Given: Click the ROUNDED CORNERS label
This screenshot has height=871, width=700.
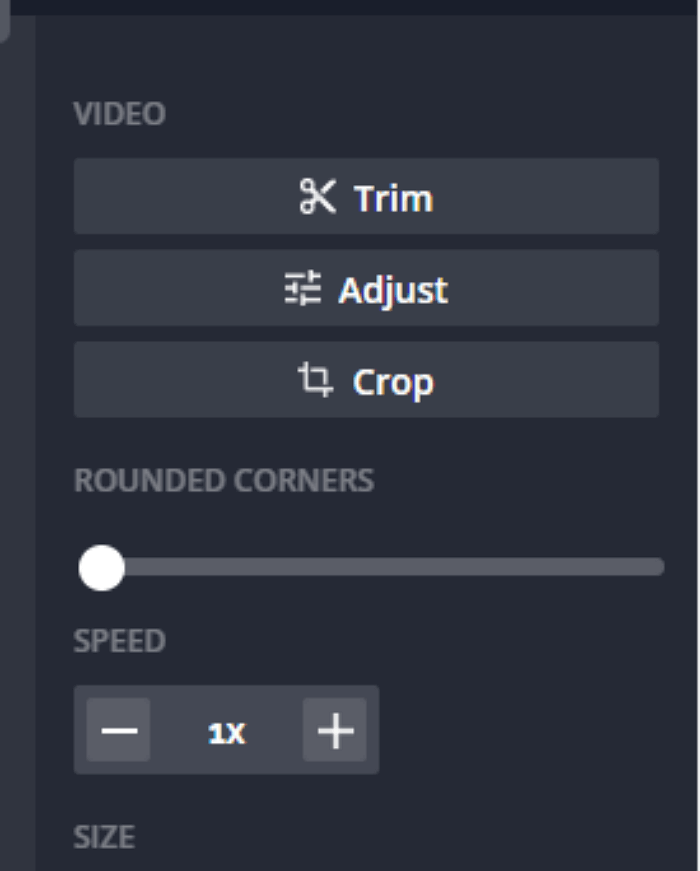Looking at the screenshot, I should point(224,481).
